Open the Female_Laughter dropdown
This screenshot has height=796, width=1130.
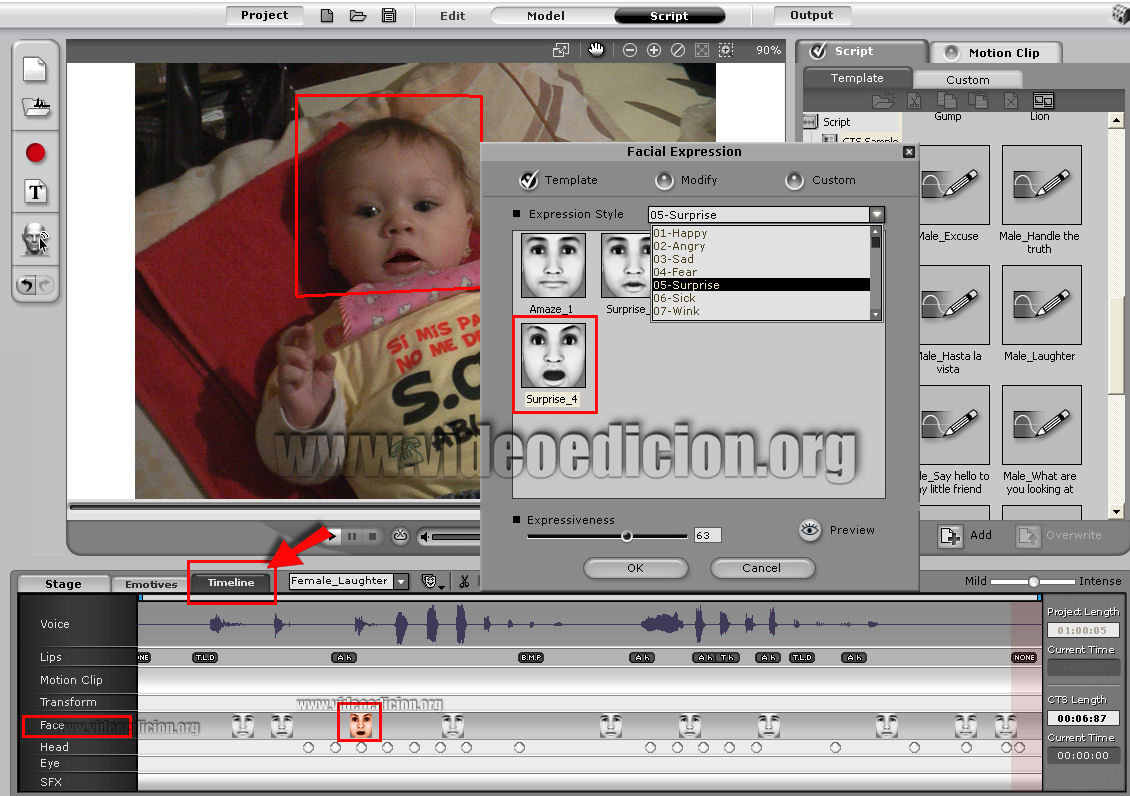pos(401,581)
